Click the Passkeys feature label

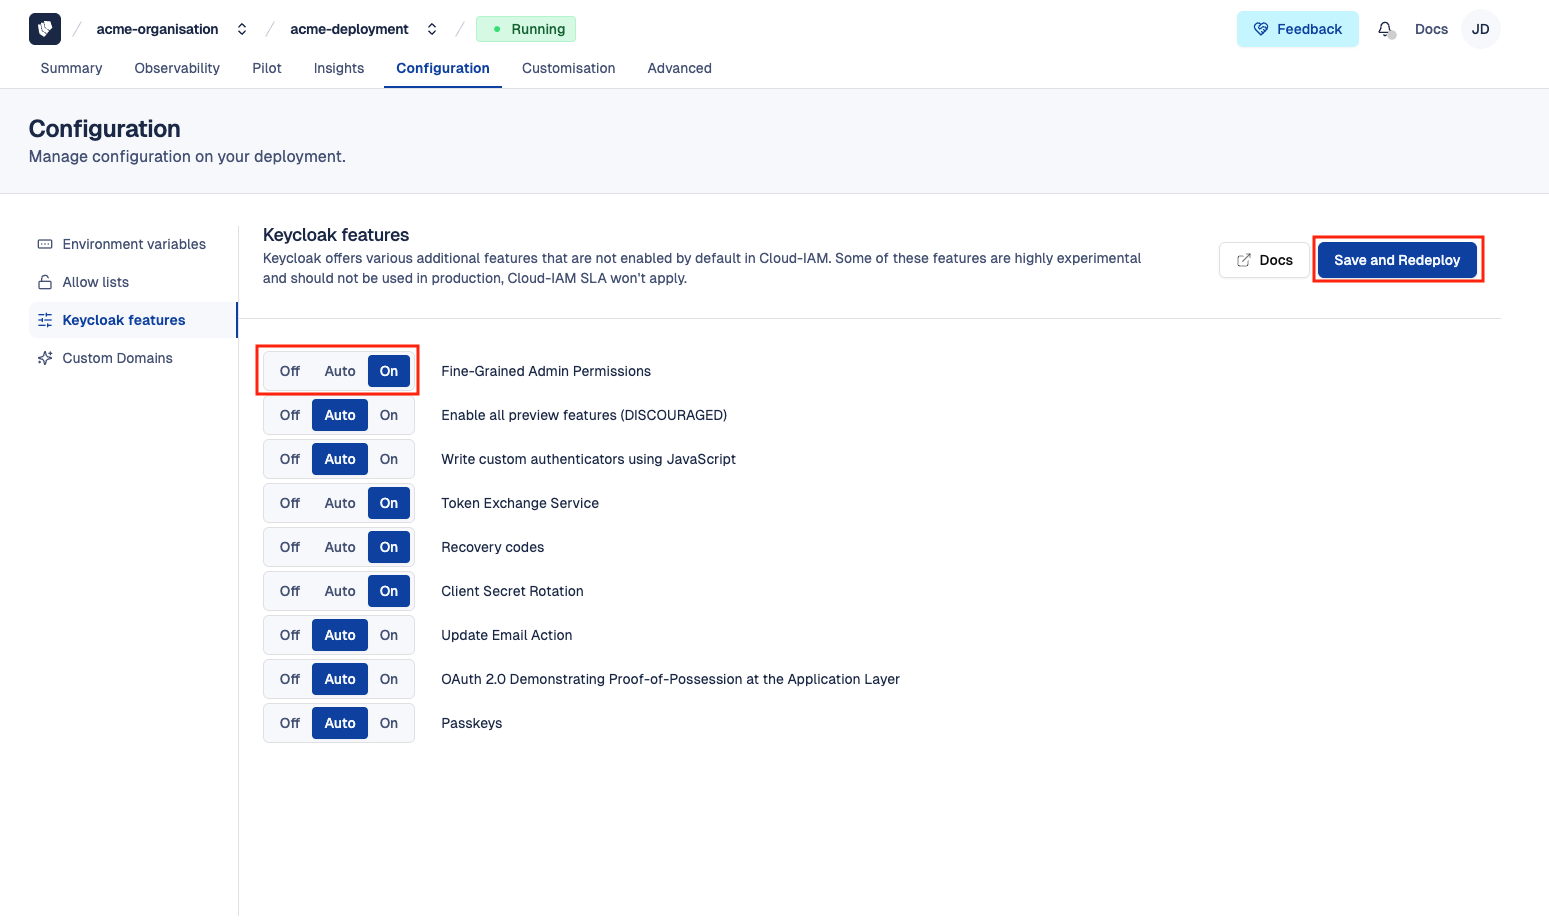[472, 723]
